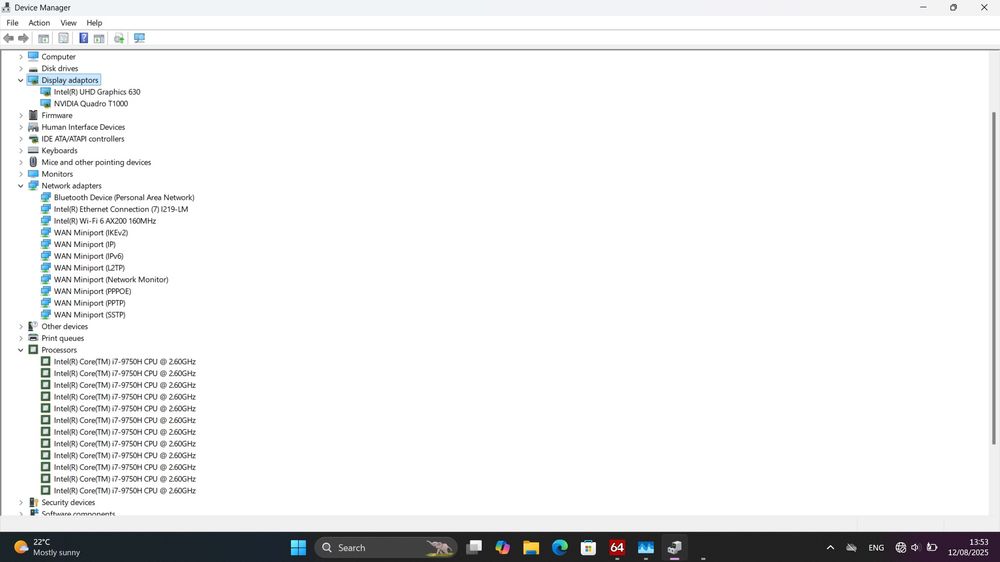Click the network globe tray icon

901,547
